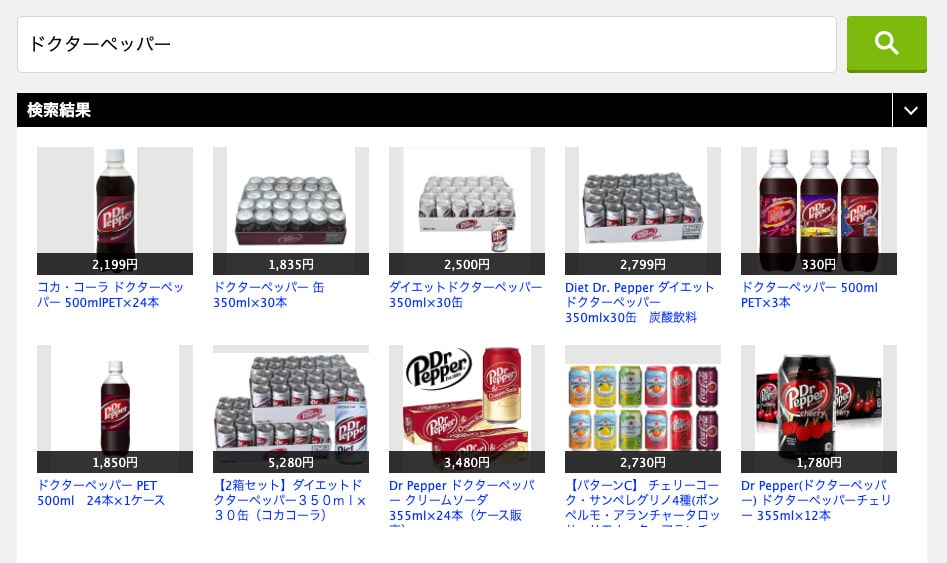Open the 330円 three-bottle product image
Screen dimensions: 947x563
coord(818,210)
